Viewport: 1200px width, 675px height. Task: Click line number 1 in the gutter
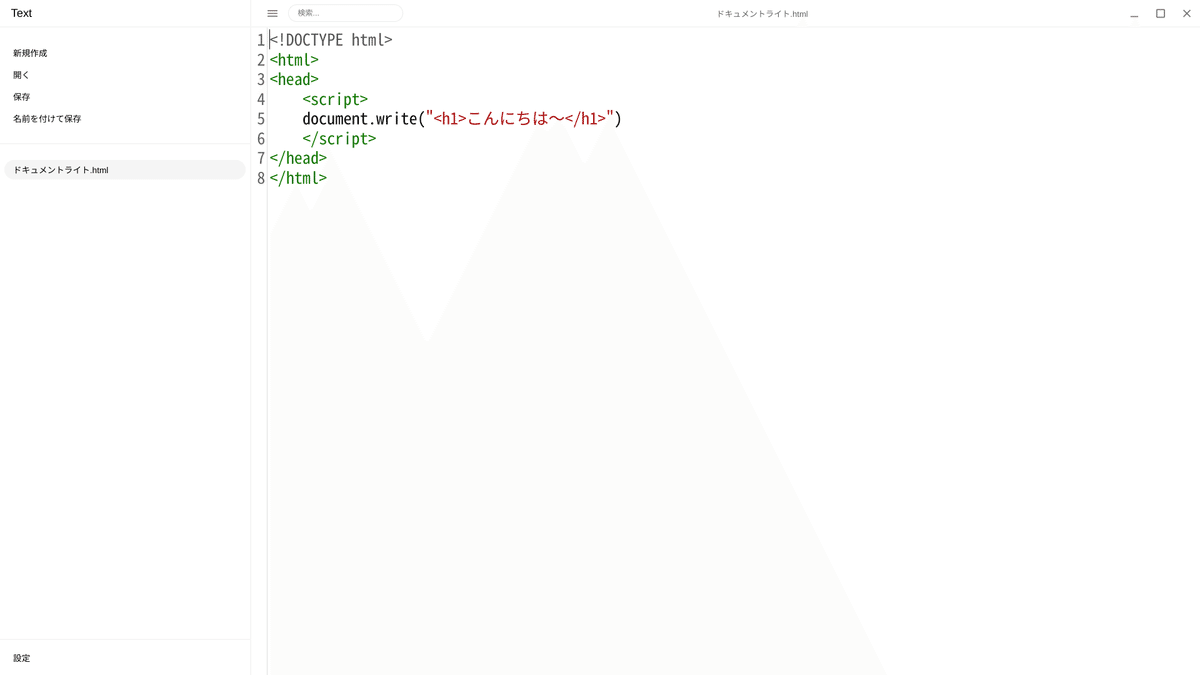(261, 40)
